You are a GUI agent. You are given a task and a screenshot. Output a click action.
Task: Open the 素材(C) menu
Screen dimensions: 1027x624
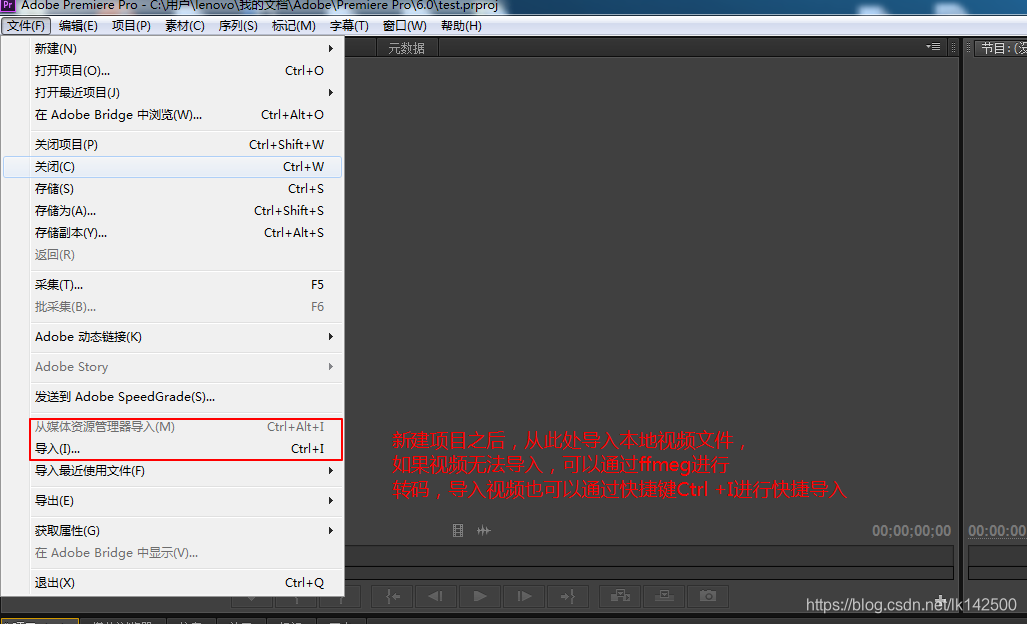(x=185, y=26)
